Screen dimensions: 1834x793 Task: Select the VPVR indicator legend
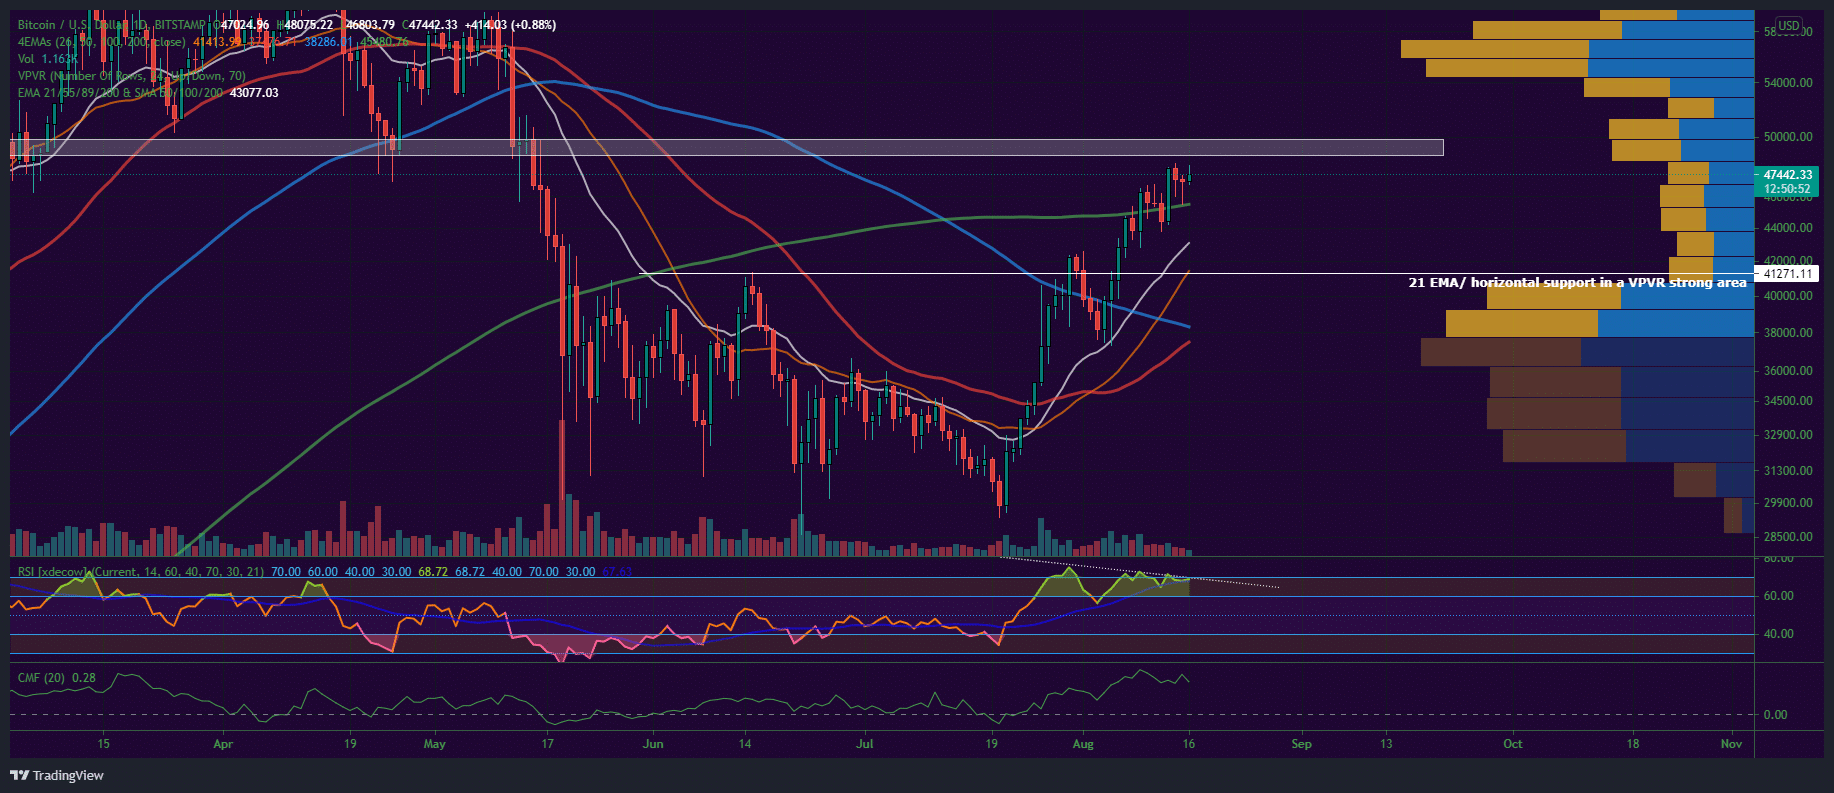pyautogui.click(x=131, y=76)
